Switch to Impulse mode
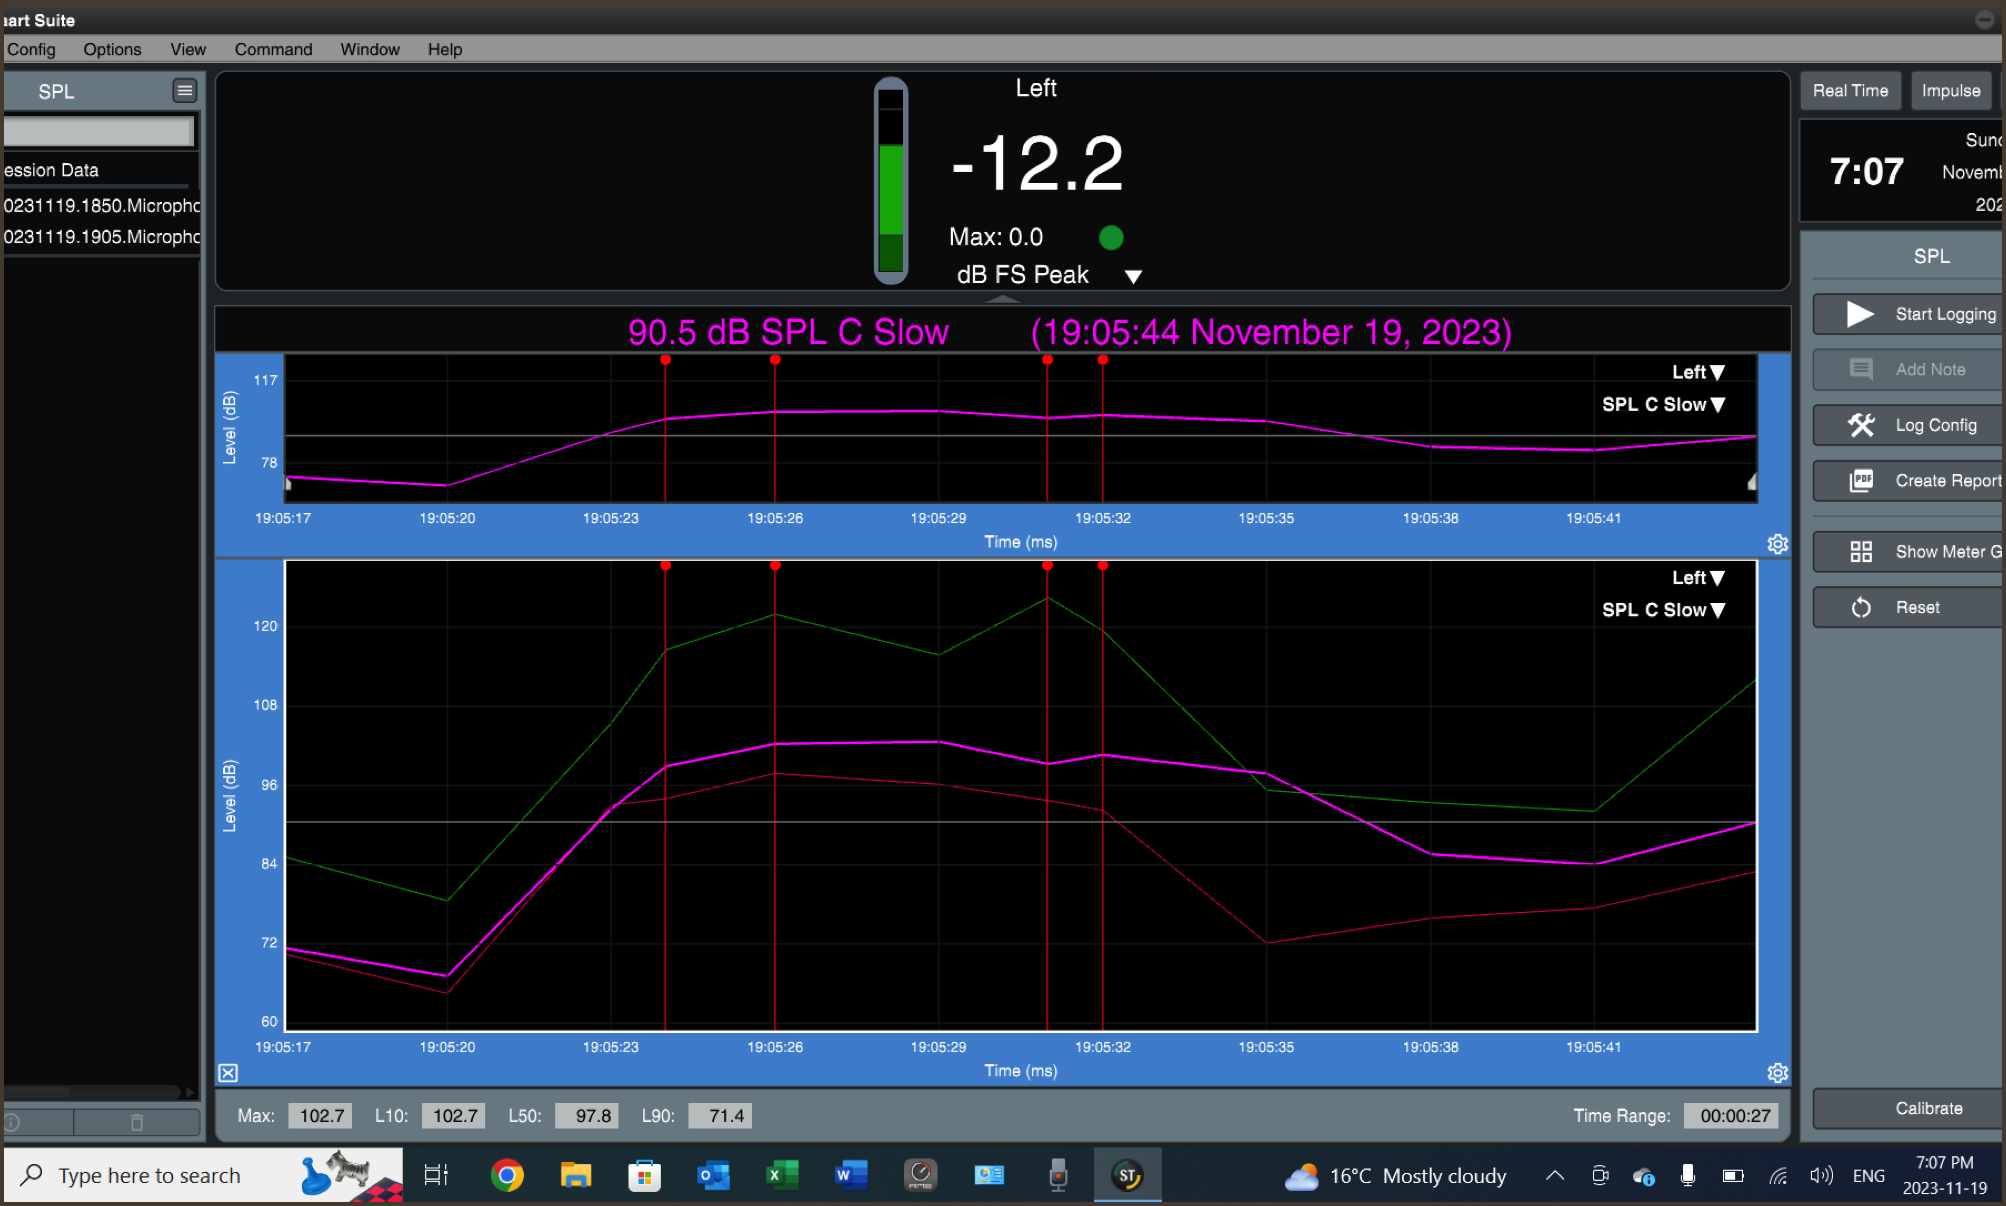Image resolution: width=2006 pixels, height=1206 pixels. click(x=1950, y=91)
